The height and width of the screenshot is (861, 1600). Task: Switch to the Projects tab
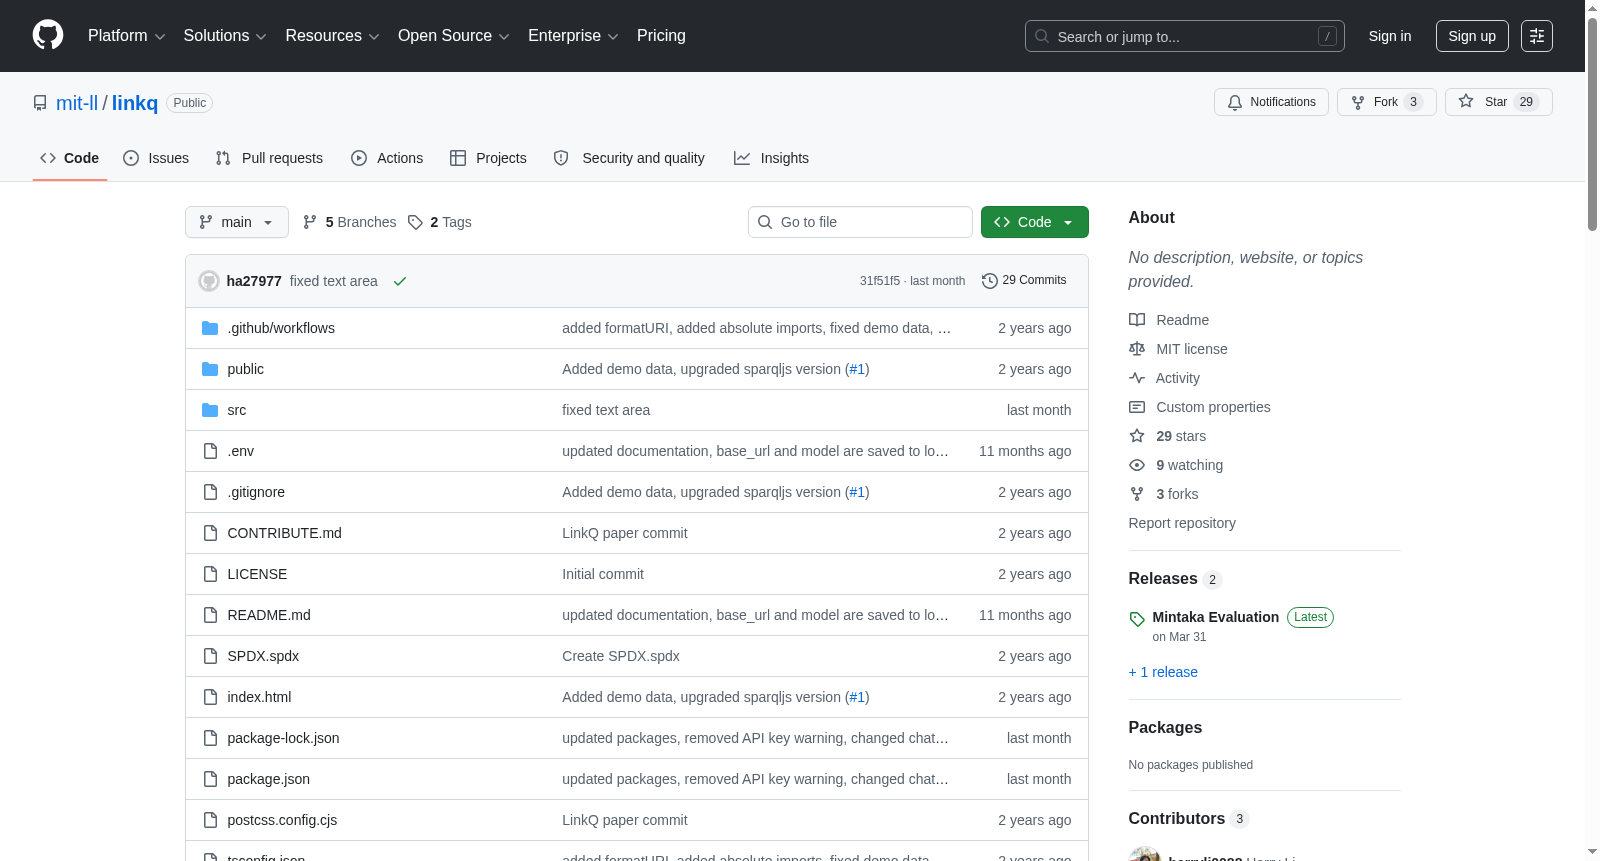pos(488,158)
